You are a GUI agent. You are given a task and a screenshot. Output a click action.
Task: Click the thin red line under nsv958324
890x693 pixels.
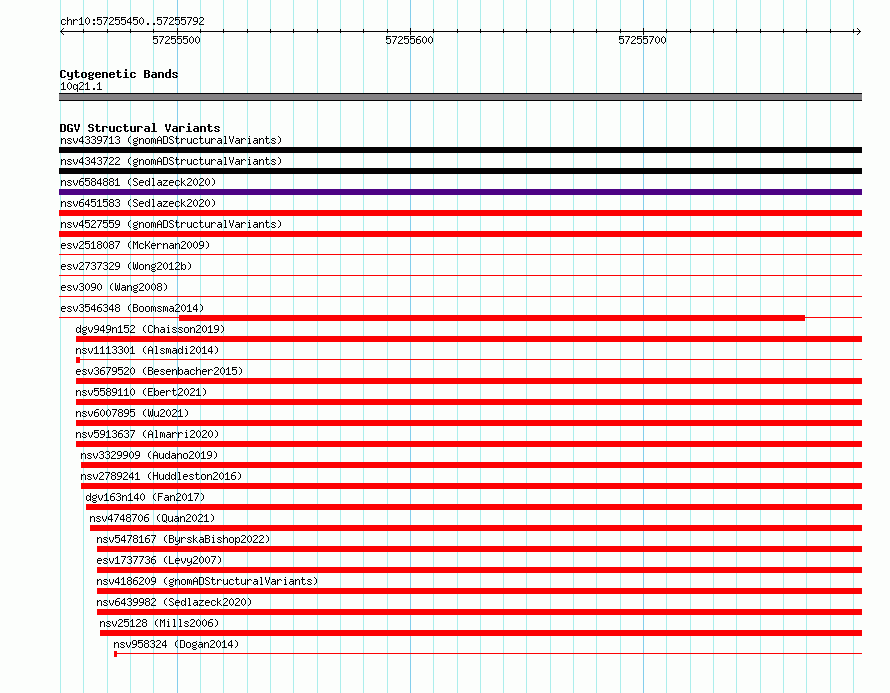488,654
